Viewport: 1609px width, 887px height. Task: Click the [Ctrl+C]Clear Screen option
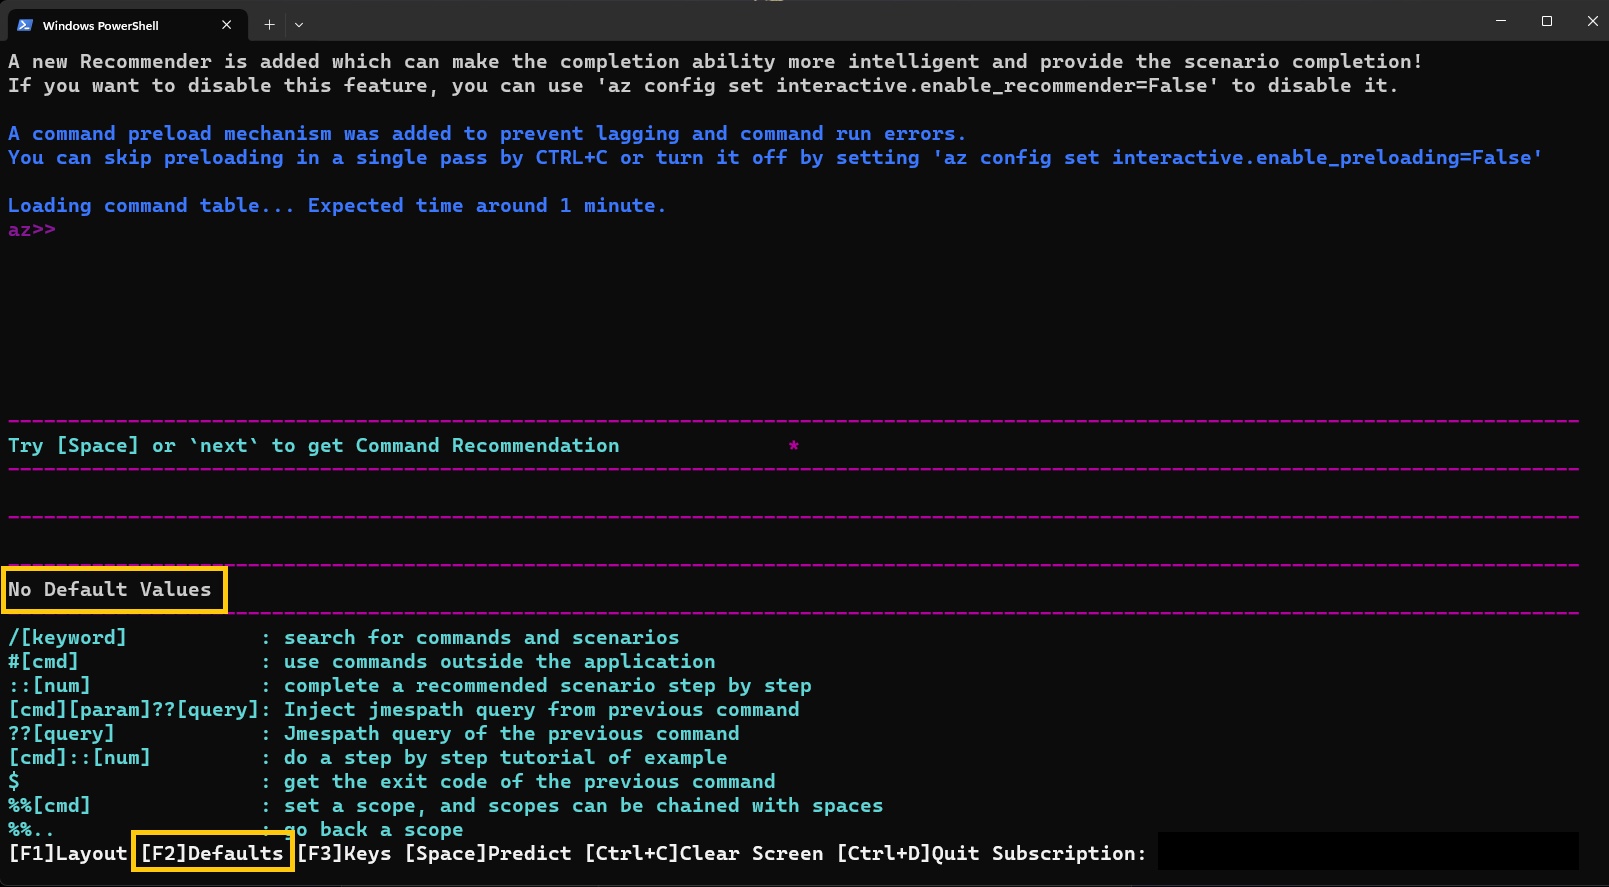(x=704, y=853)
